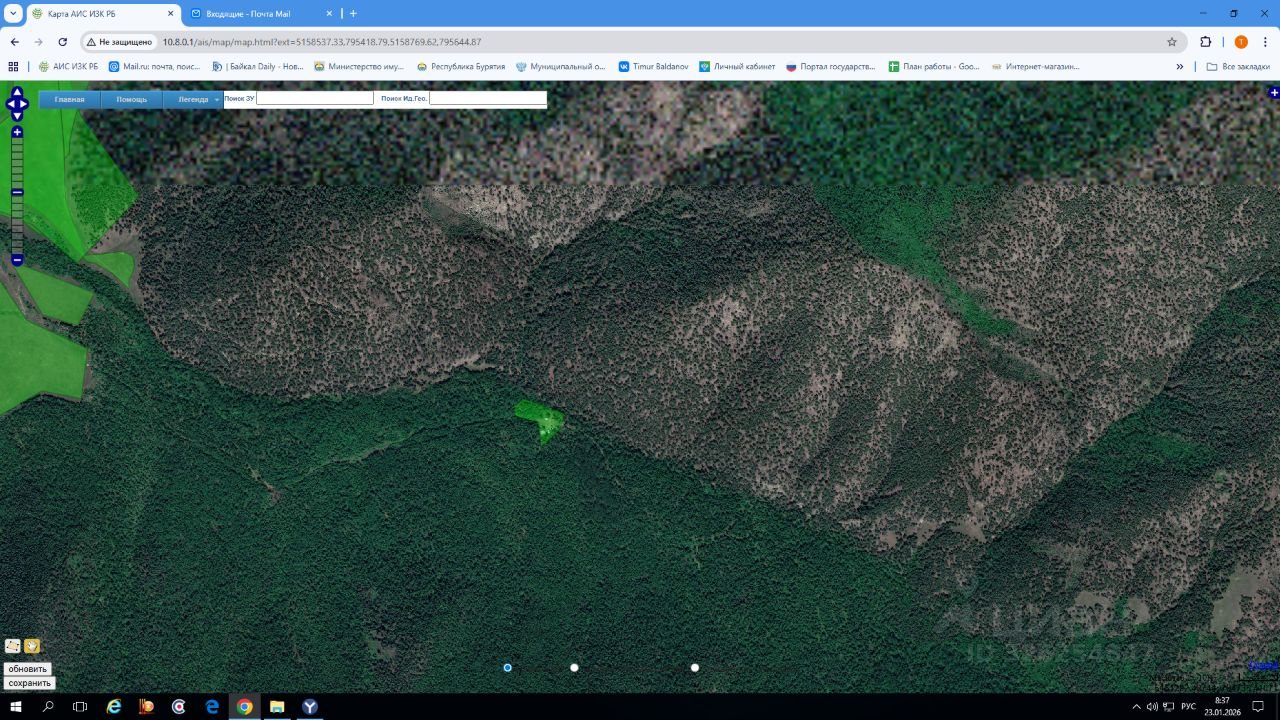
Task: Click the Не защищено security indicator
Action: pos(119,42)
